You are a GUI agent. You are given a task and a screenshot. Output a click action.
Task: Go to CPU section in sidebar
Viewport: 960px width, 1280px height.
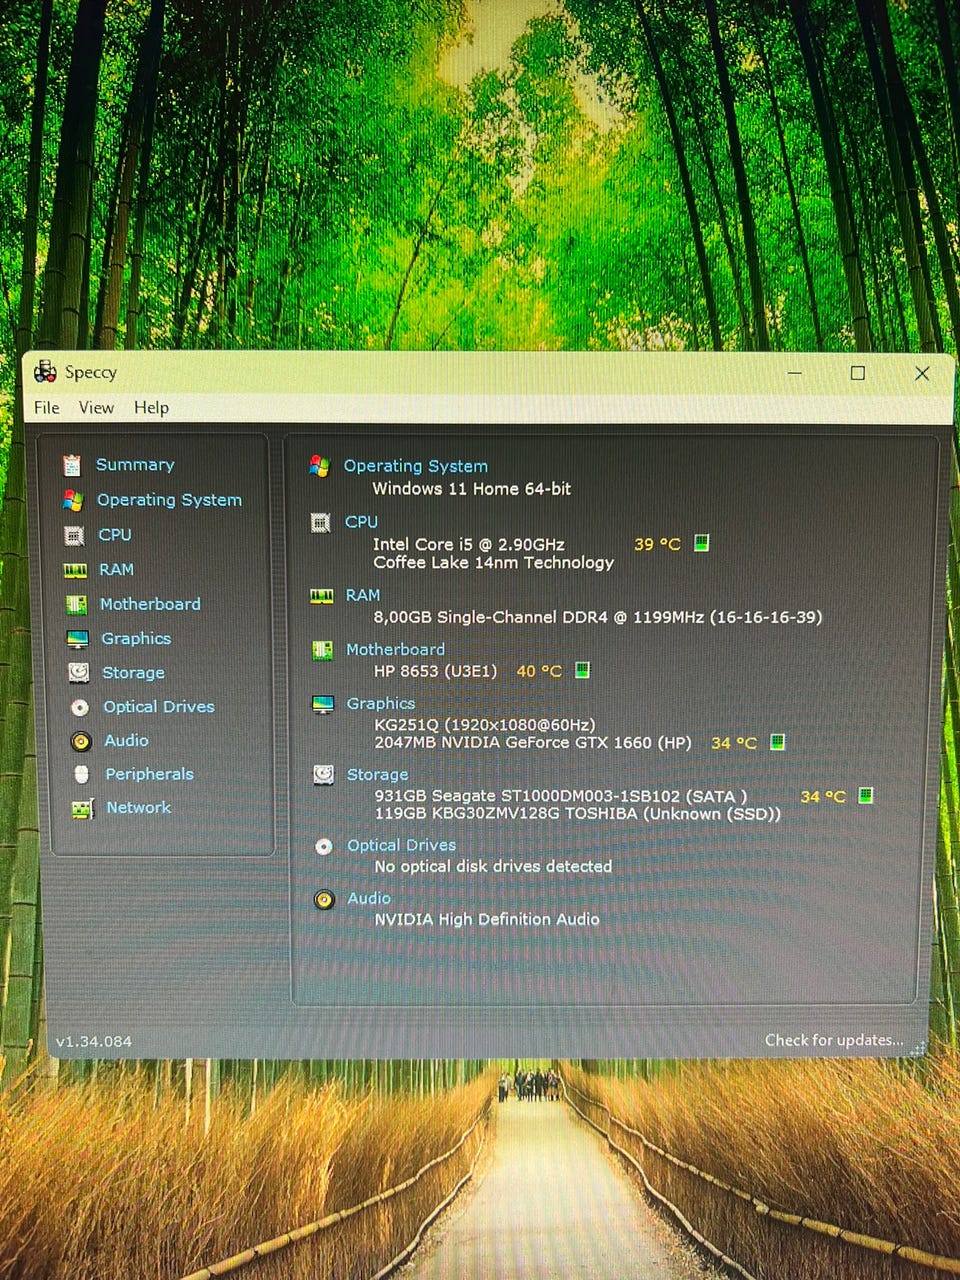[115, 535]
